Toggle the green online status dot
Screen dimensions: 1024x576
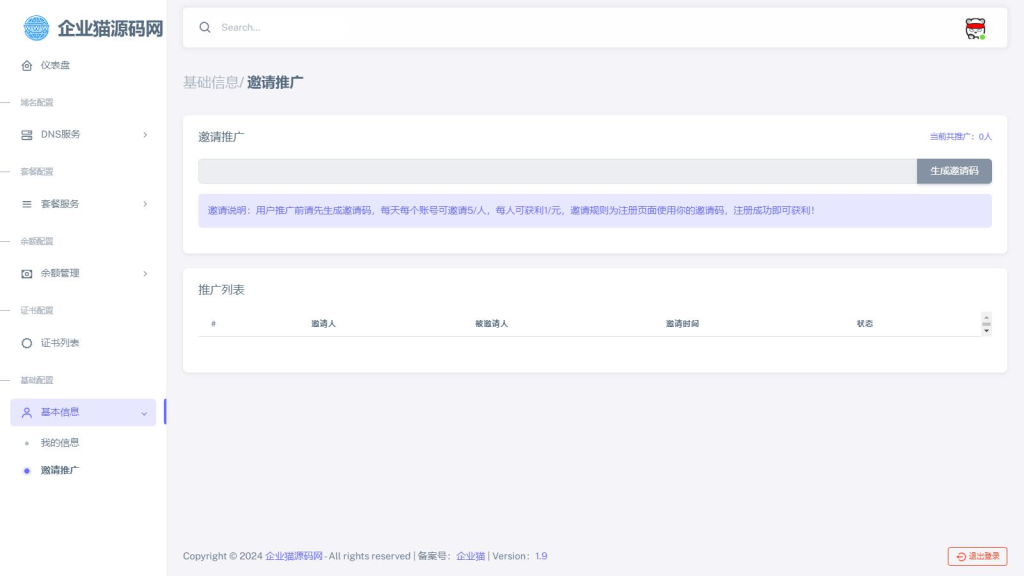click(983, 36)
